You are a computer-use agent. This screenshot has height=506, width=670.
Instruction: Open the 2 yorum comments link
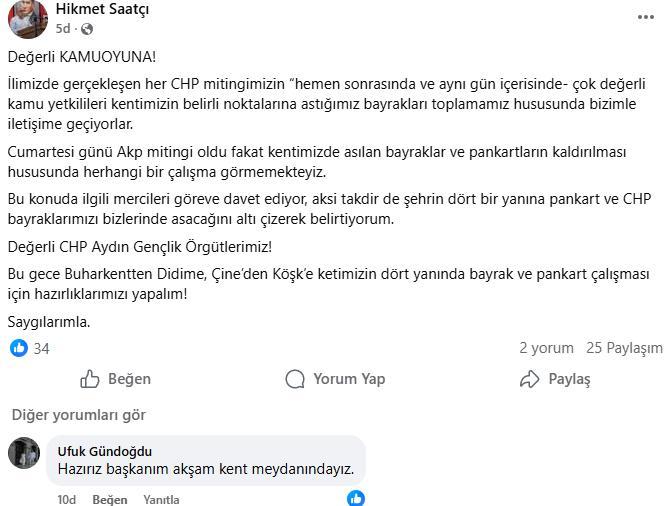(x=546, y=348)
